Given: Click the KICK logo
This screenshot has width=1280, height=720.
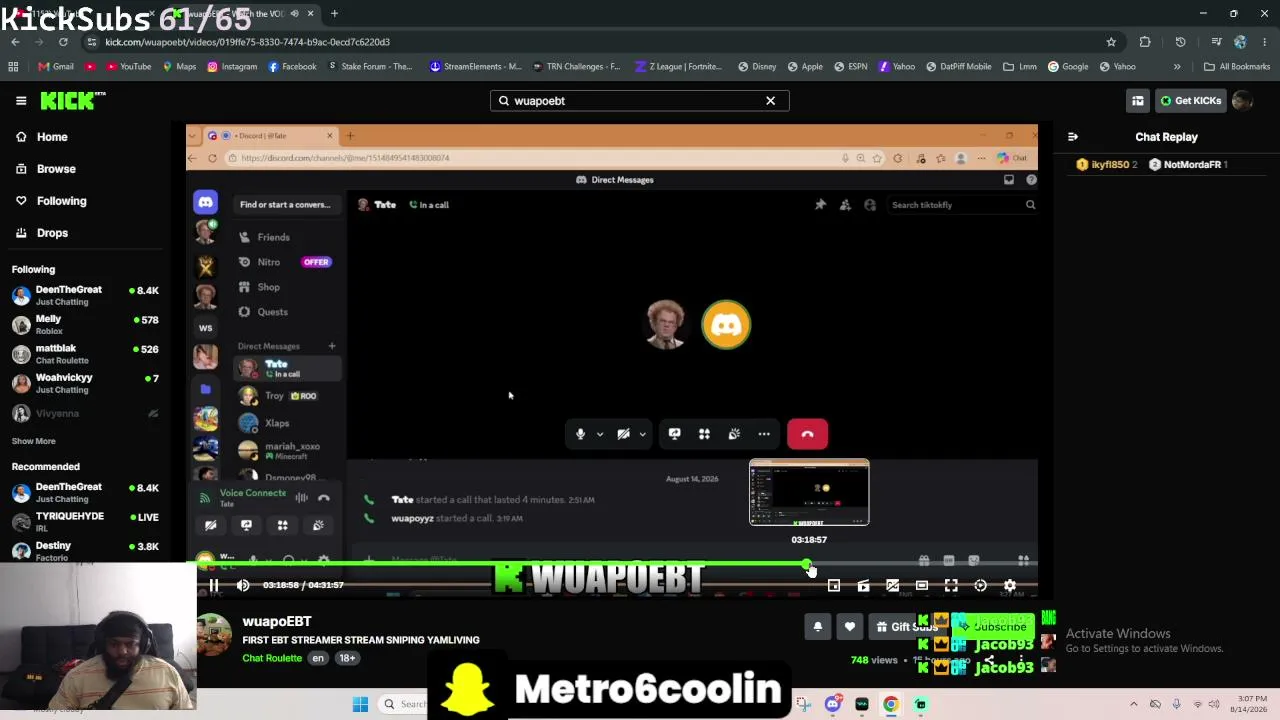Looking at the screenshot, I should pyautogui.click(x=72, y=100).
